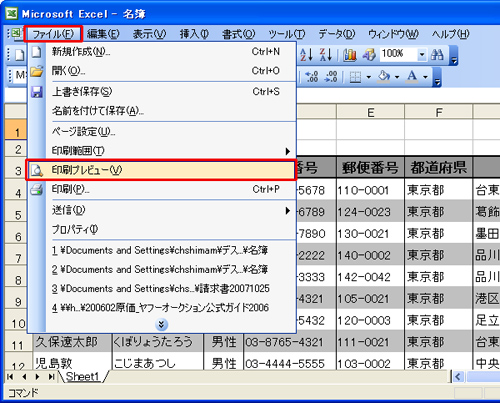Click cell containing 142-0042
This screenshot has height=403, width=500.
click(370, 277)
